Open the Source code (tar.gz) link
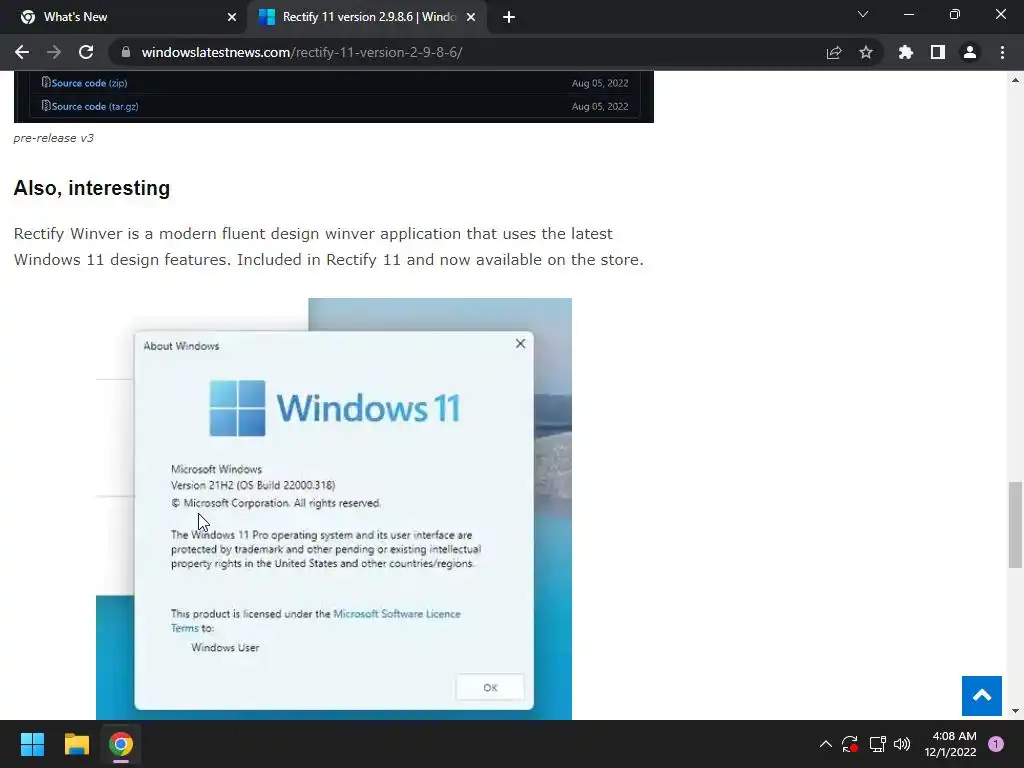 click(x=95, y=106)
